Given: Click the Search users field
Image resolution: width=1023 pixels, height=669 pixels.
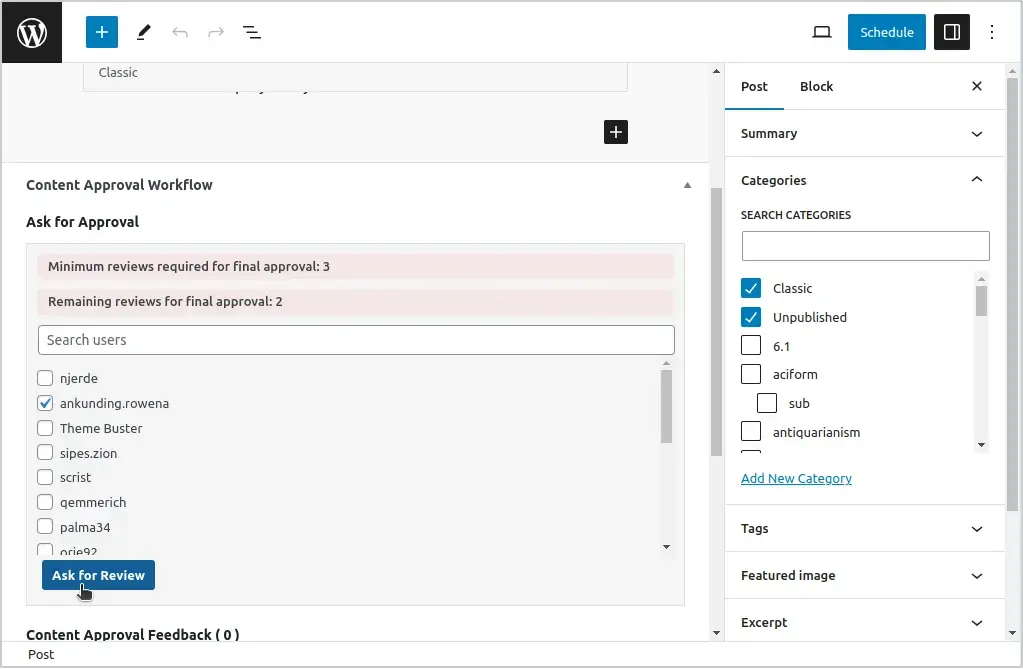Looking at the screenshot, I should click(356, 340).
